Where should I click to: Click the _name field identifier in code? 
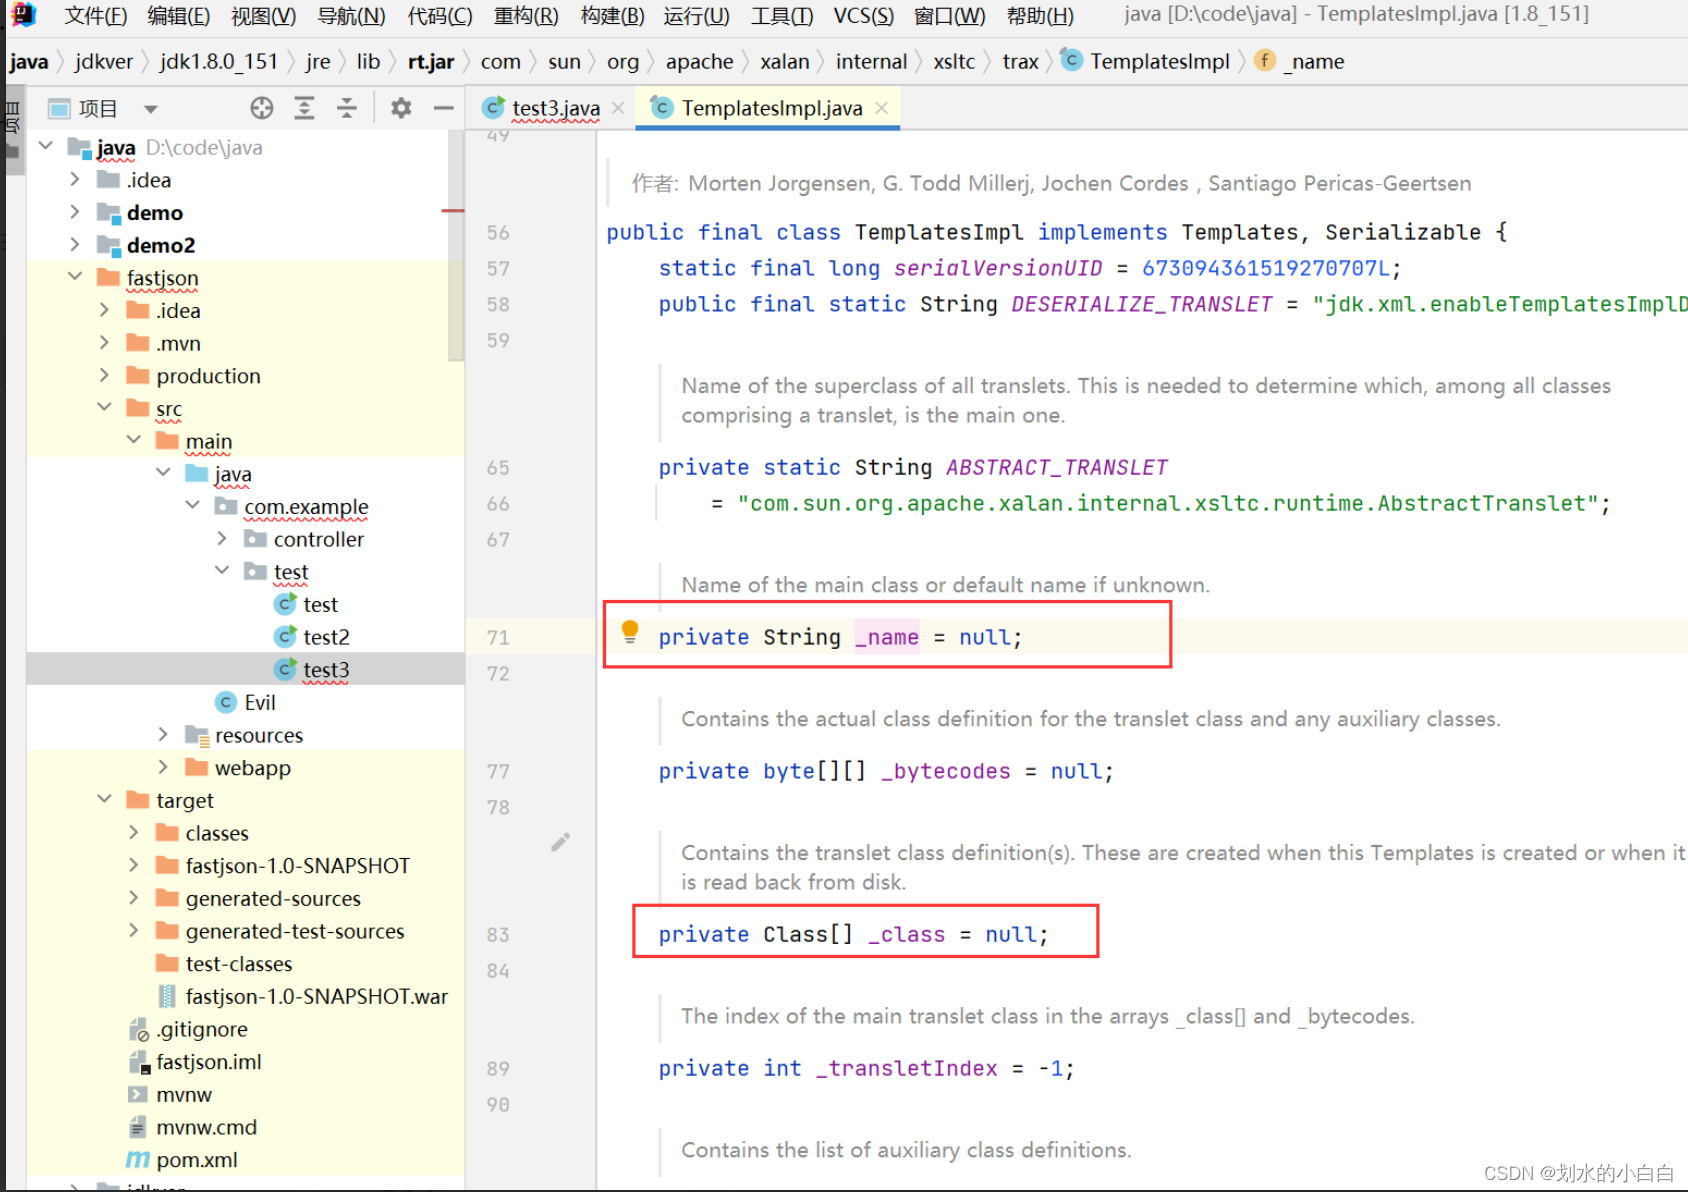[x=887, y=637]
